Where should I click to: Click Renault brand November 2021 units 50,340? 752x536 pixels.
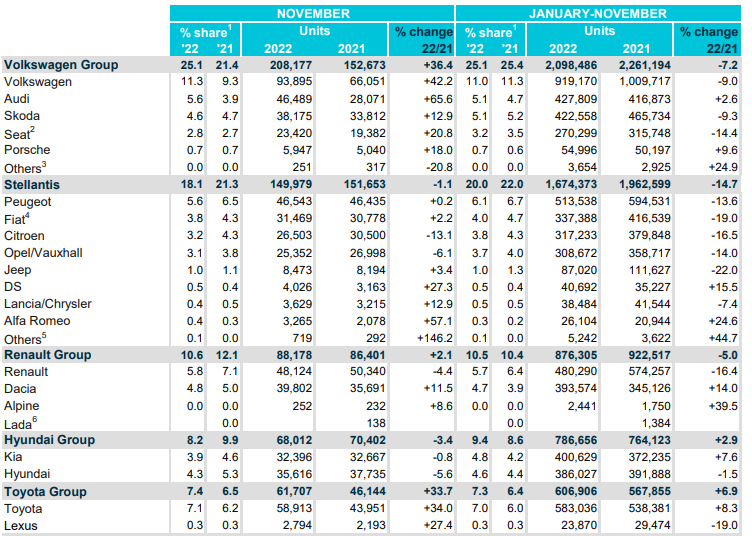click(368, 372)
